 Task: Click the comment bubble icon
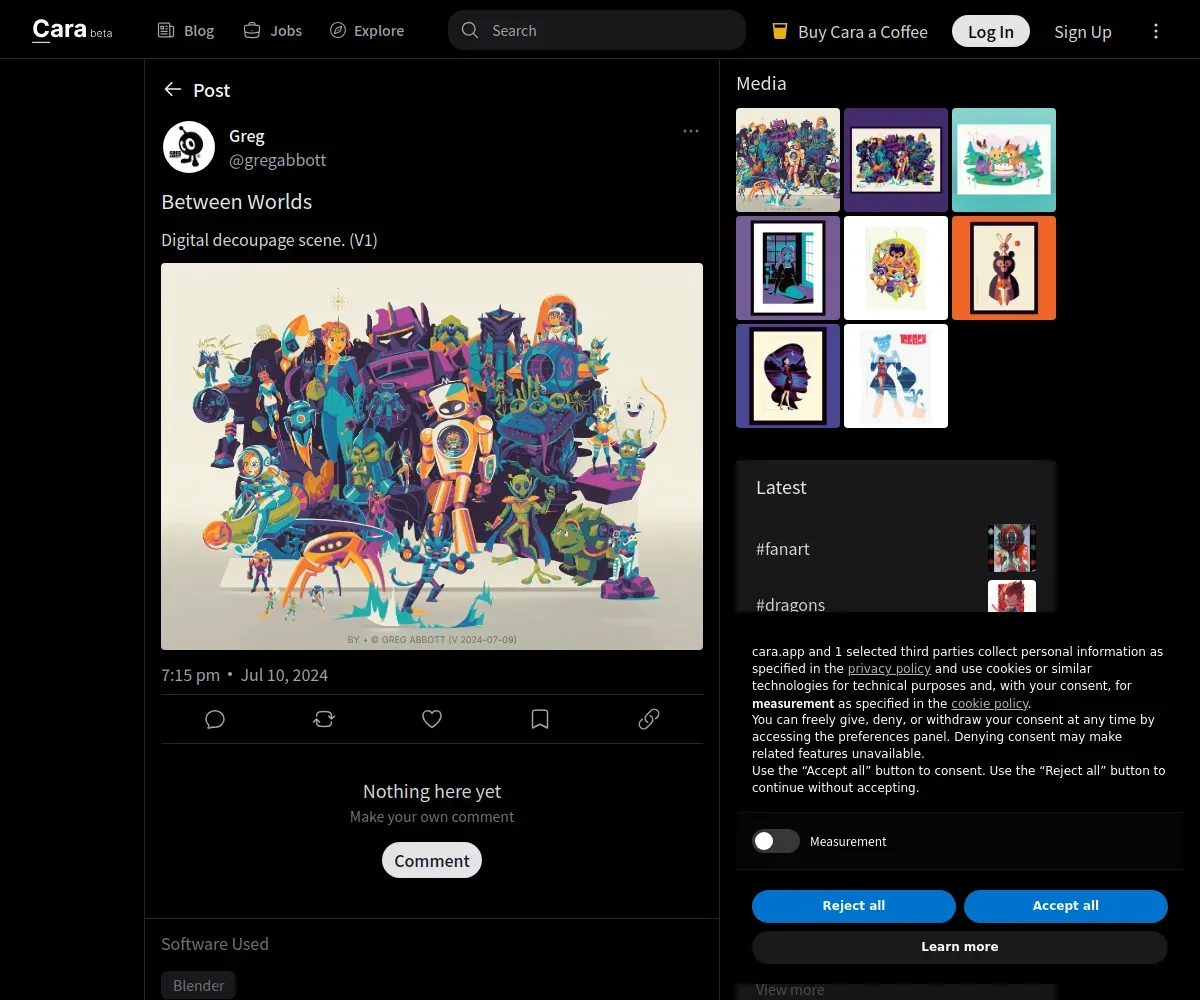tap(215, 719)
